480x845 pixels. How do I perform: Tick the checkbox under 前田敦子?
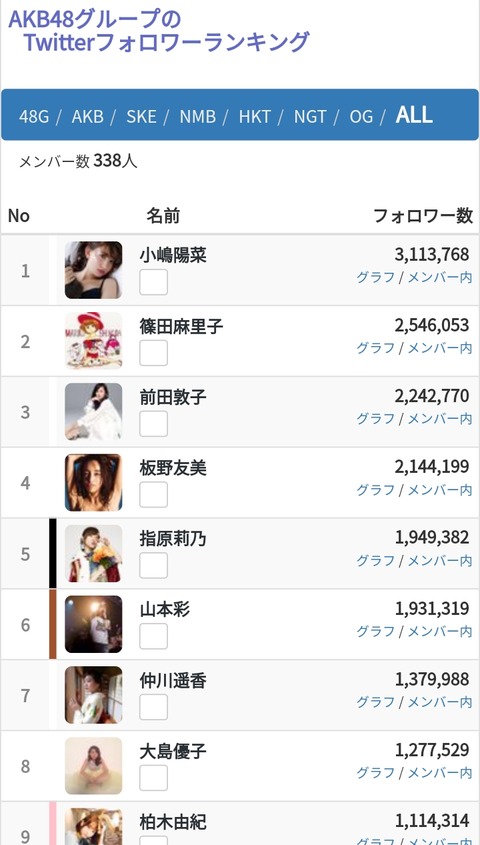(x=154, y=424)
